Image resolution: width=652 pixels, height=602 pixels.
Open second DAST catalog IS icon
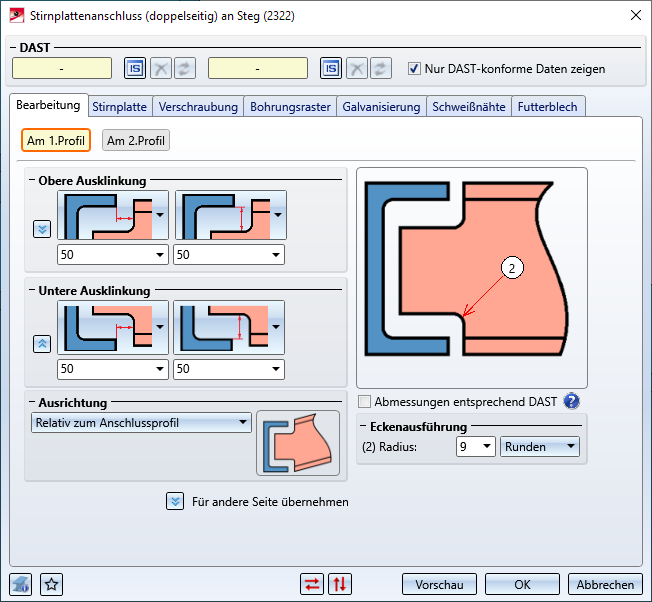pyautogui.click(x=331, y=68)
